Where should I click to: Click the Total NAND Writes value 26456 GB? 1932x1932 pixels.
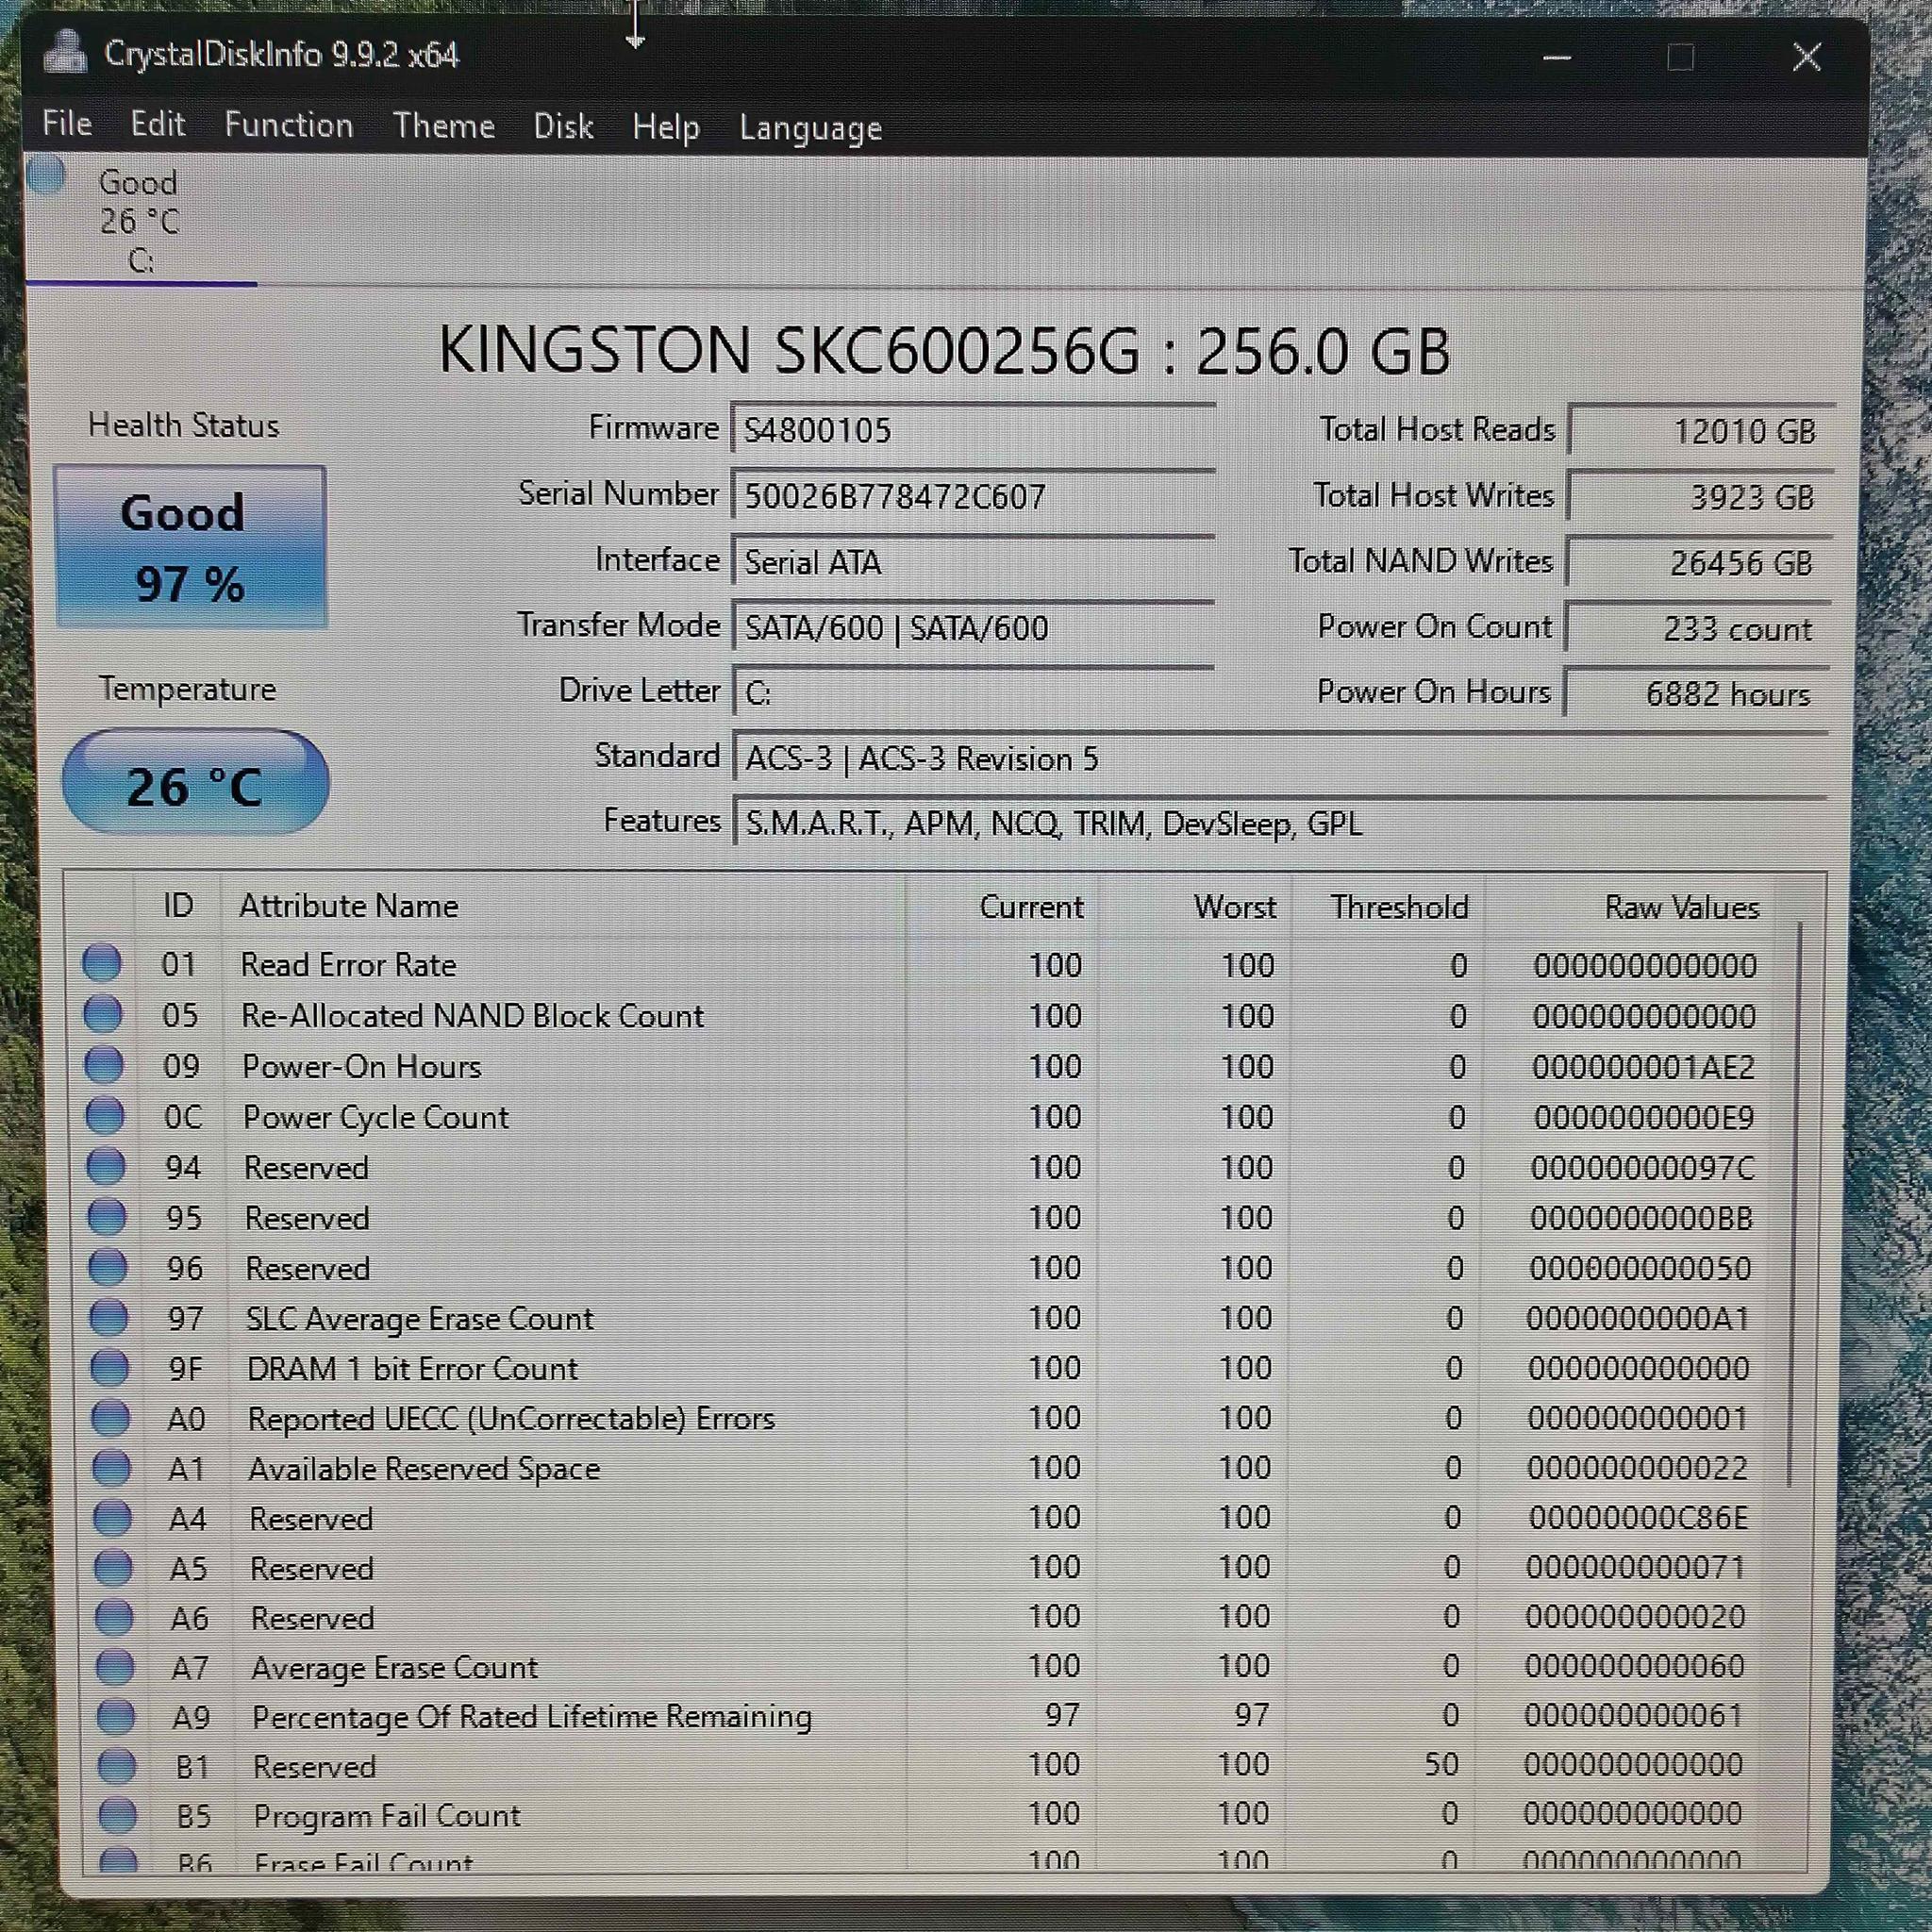click(1699, 563)
